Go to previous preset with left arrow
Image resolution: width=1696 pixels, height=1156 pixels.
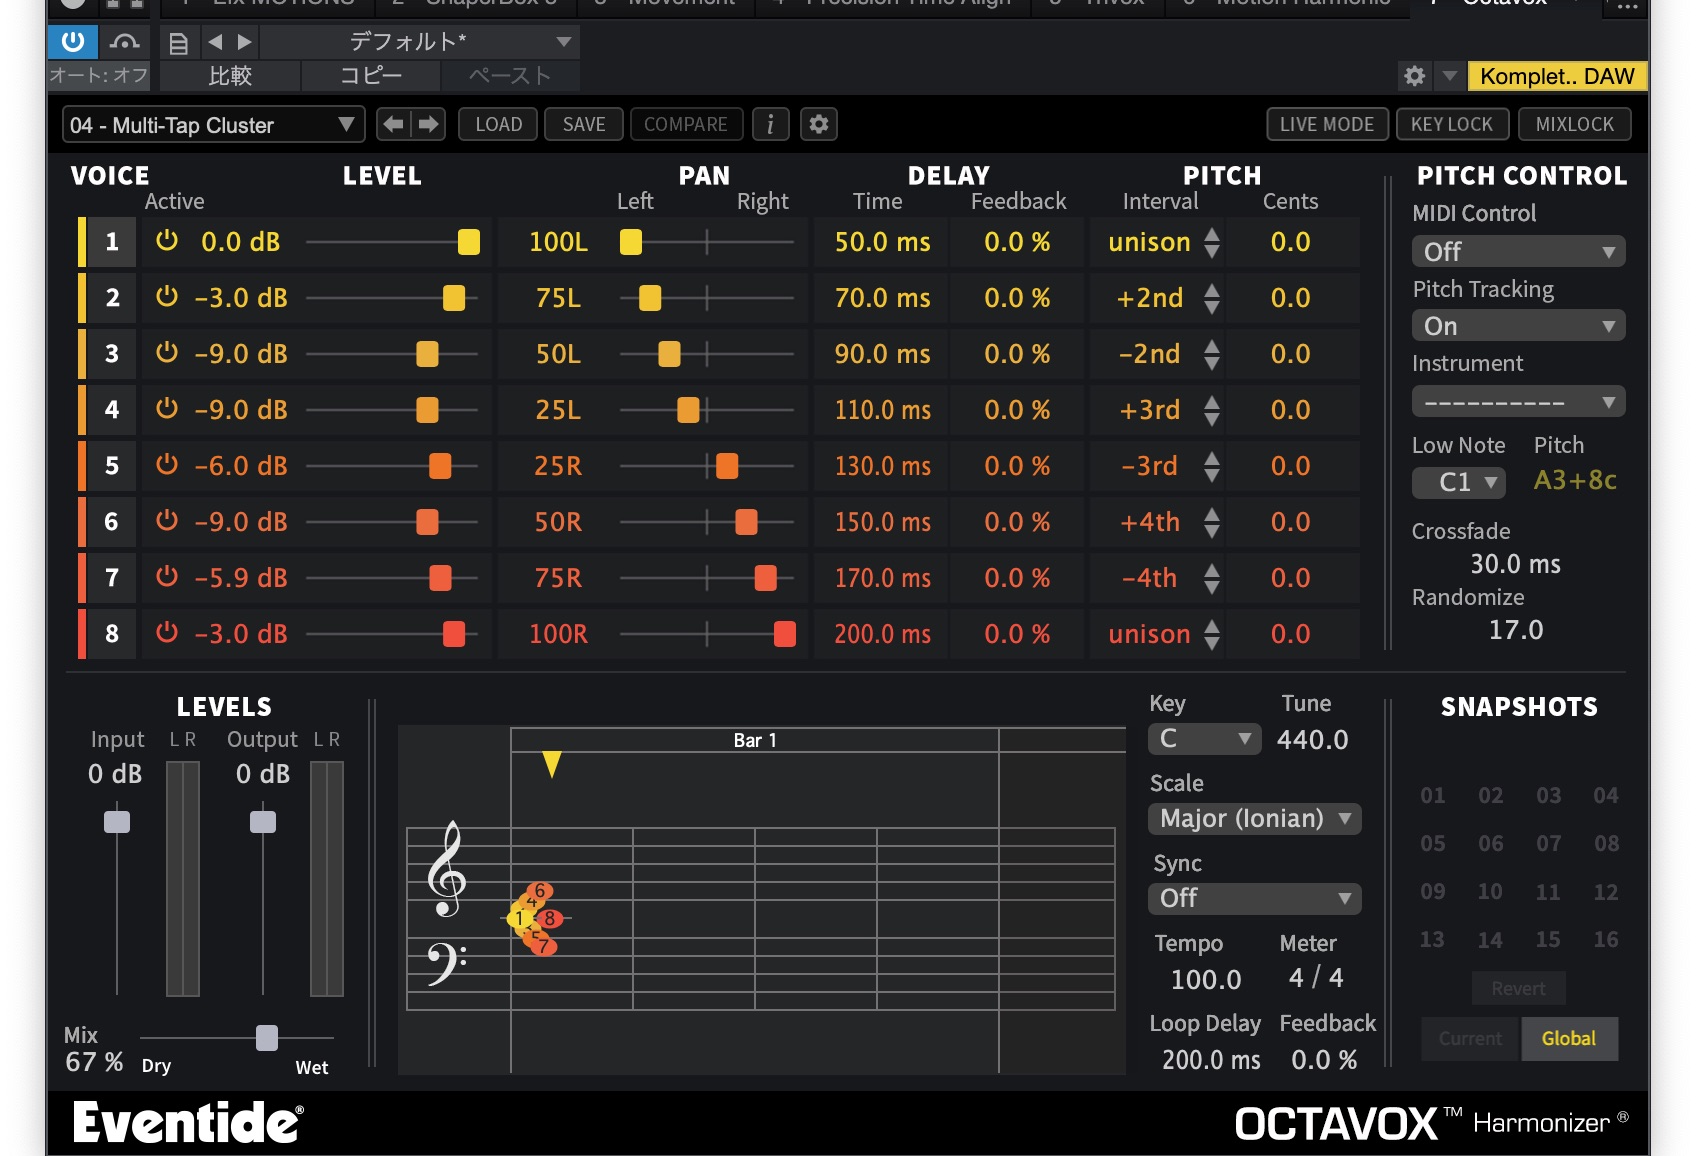pos(393,125)
